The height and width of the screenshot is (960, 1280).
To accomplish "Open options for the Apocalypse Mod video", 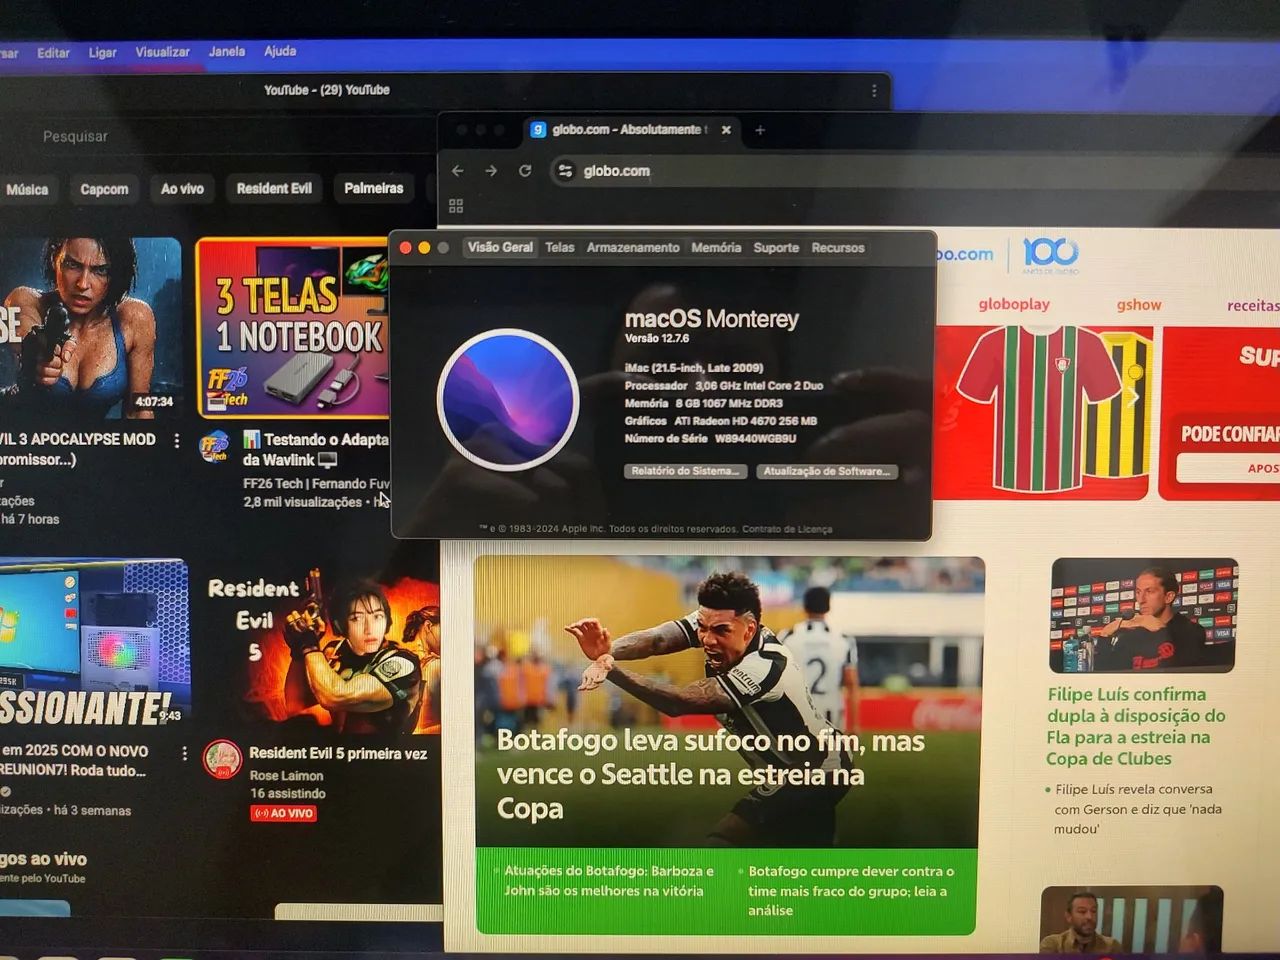I will pos(177,440).
